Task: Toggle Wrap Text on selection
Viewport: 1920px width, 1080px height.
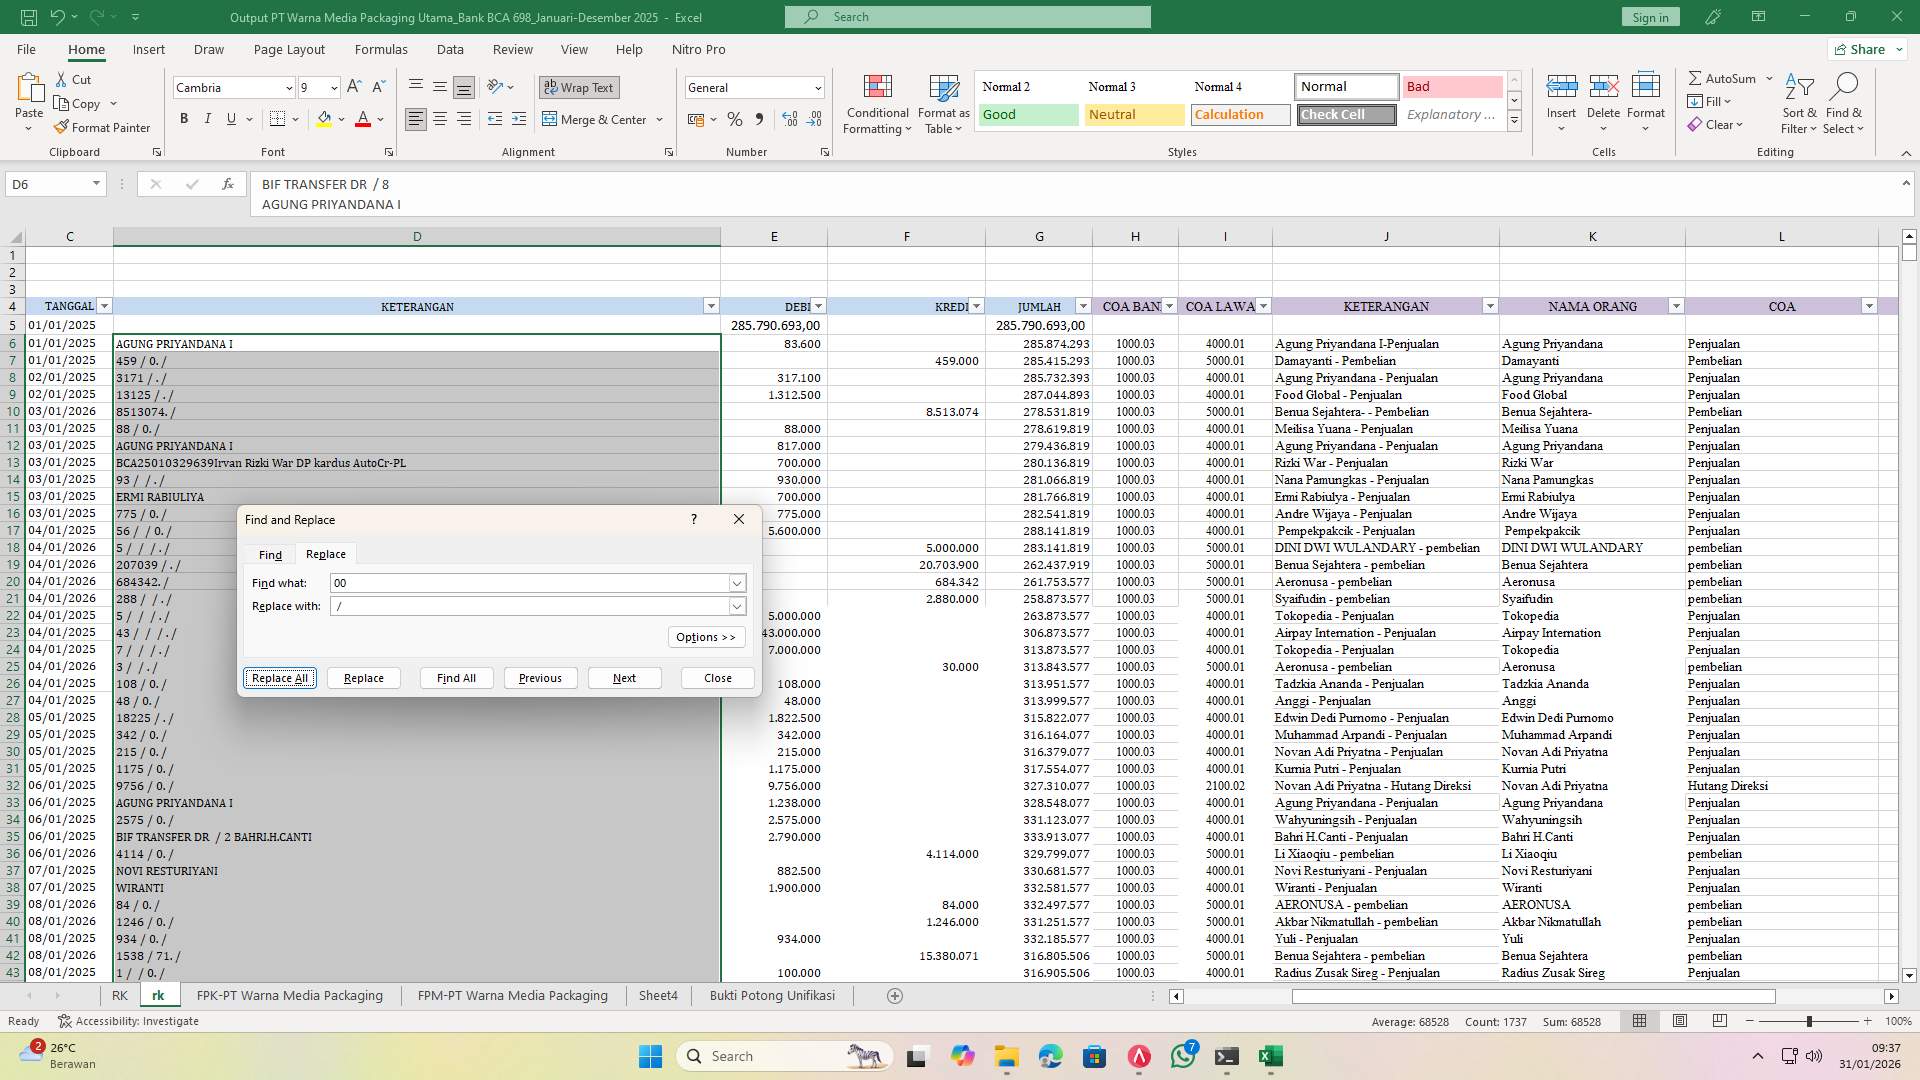Action: tap(579, 87)
